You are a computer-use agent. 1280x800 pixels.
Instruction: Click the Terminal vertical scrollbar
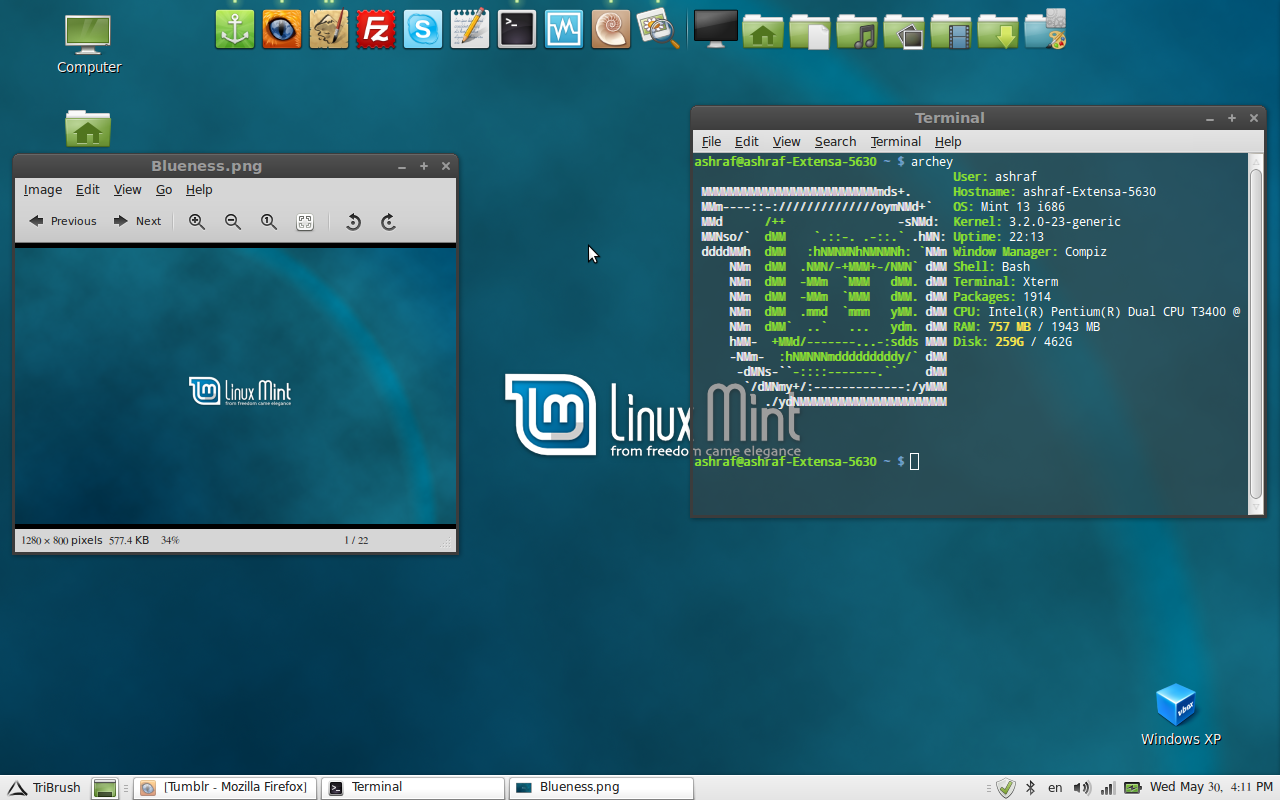coord(1256,334)
